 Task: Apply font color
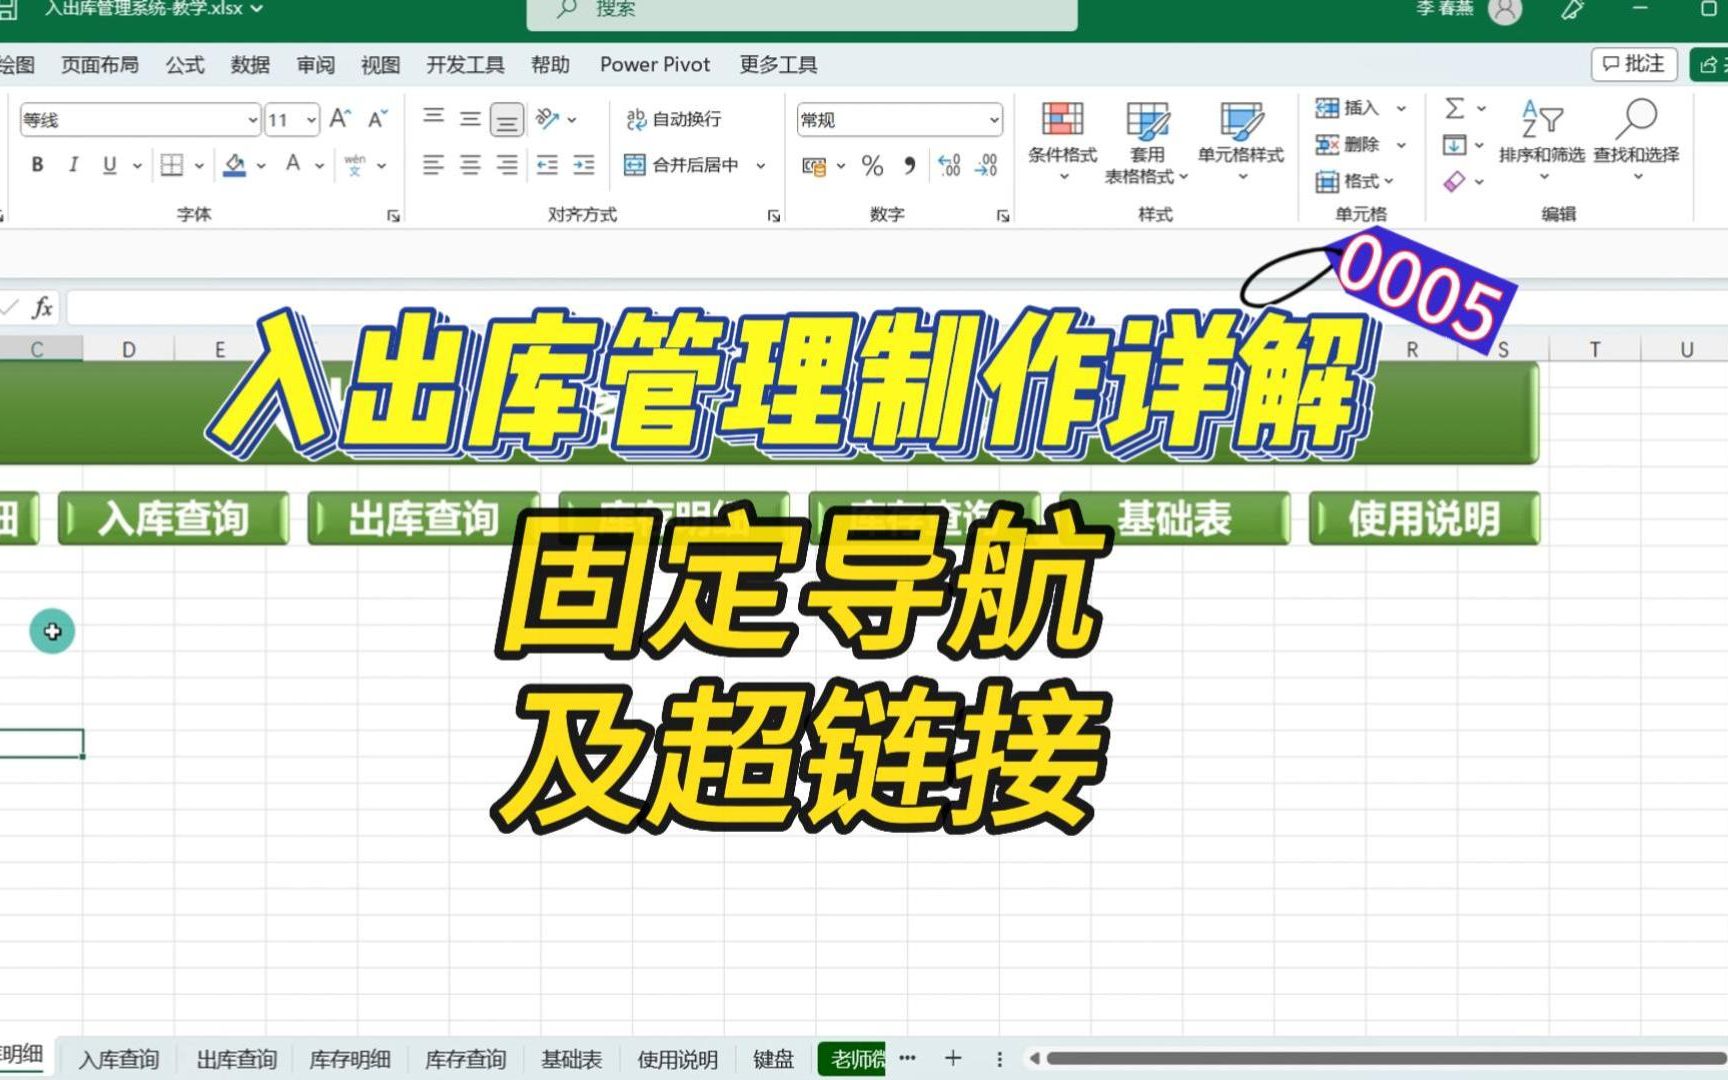293,165
